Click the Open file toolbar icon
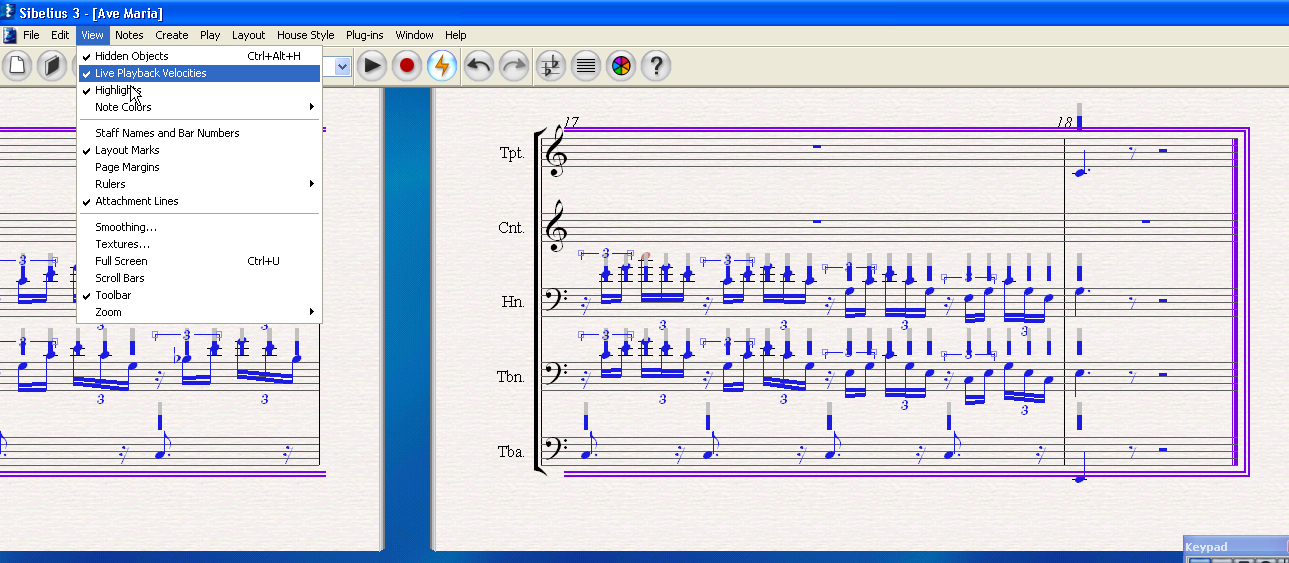Image resolution: width=1289 pixels, height=563 pixels. click(52, 67)
